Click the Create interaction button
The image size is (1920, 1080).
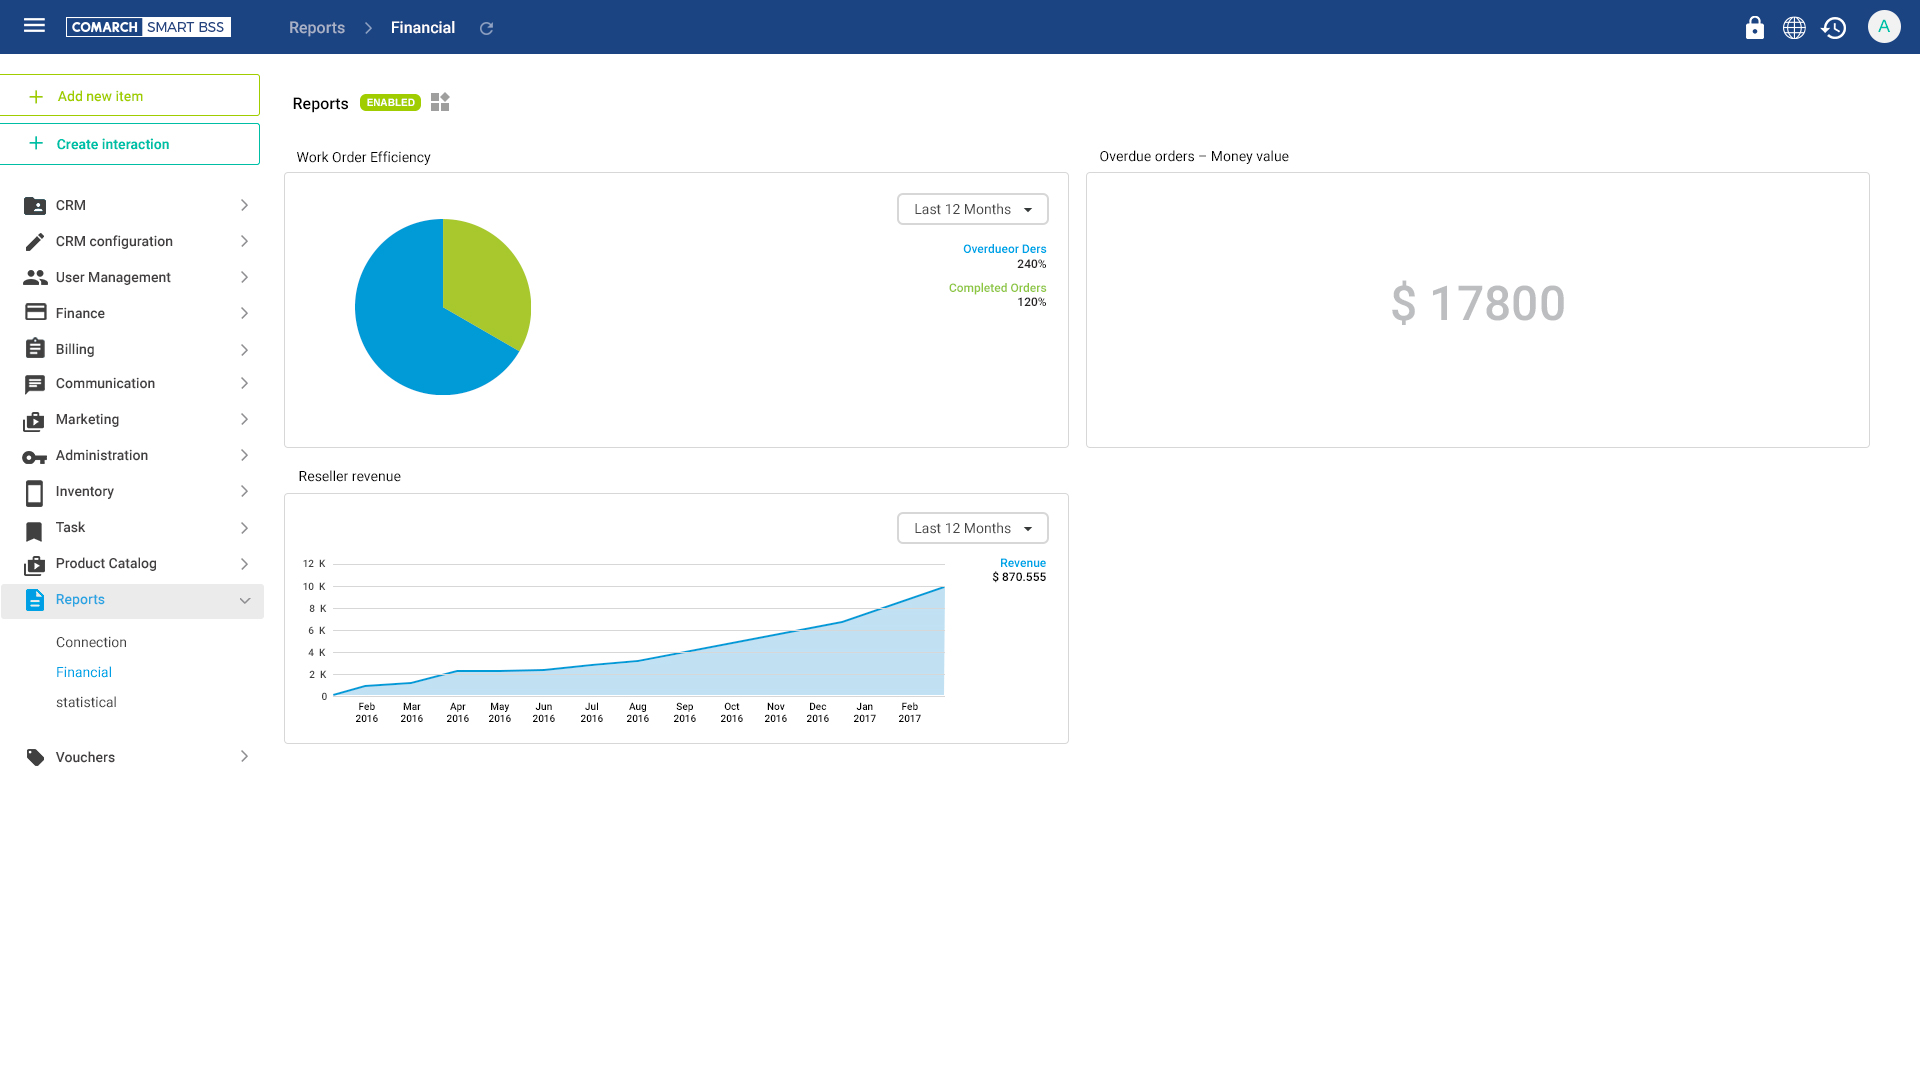click(130, 144)
